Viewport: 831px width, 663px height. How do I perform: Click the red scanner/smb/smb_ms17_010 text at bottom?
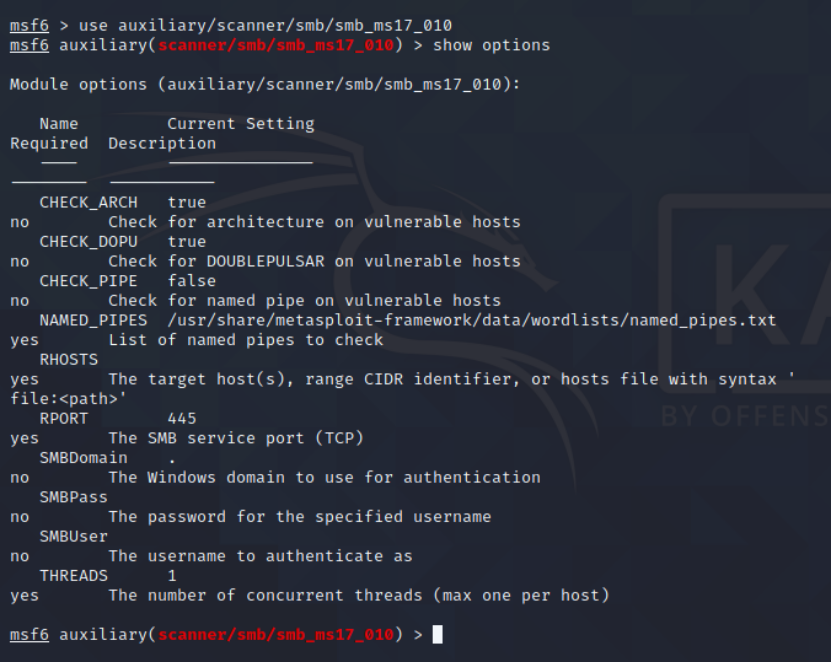coord(276,634)
